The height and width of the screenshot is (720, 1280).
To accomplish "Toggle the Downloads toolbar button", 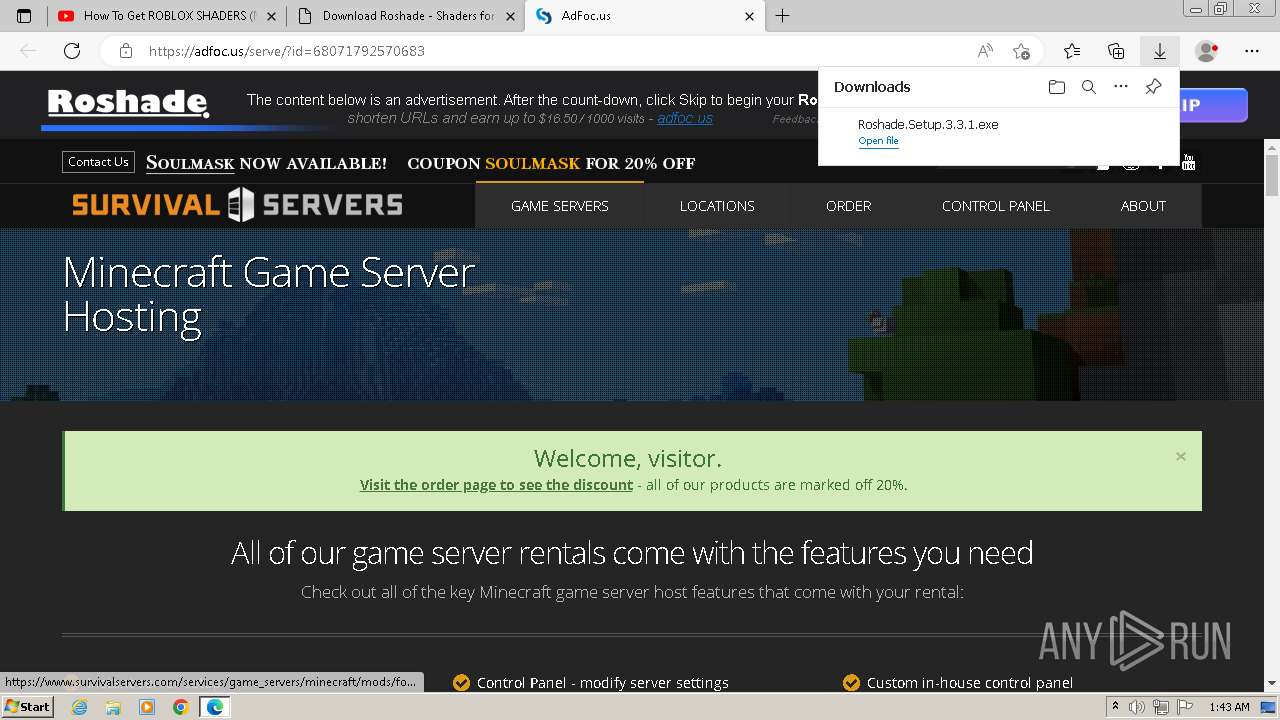I will 1160,51.
